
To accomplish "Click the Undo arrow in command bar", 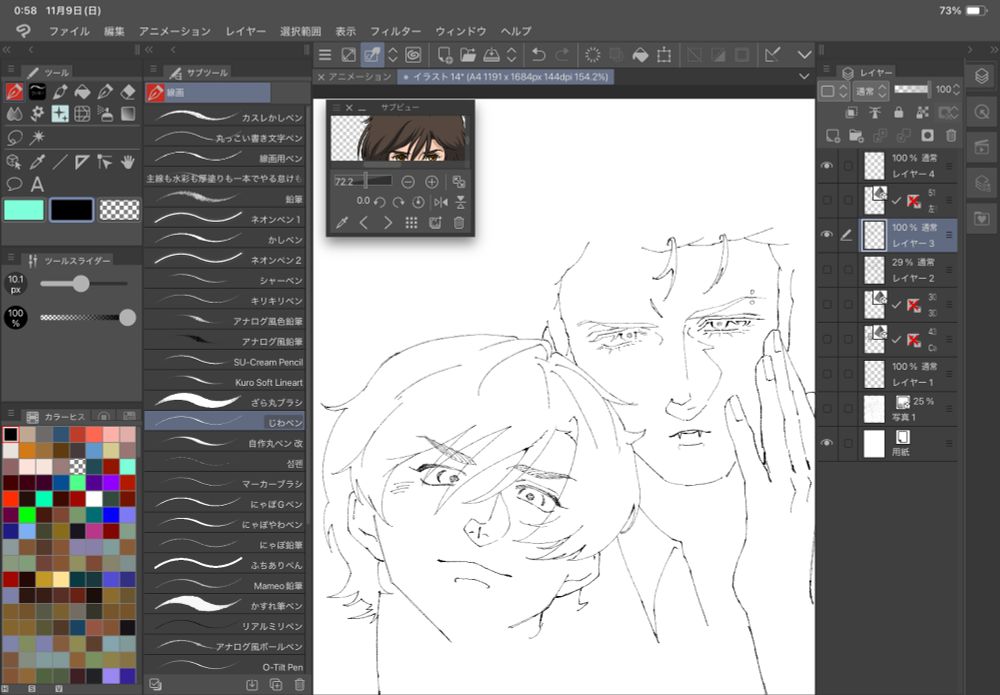I will 539,54.
